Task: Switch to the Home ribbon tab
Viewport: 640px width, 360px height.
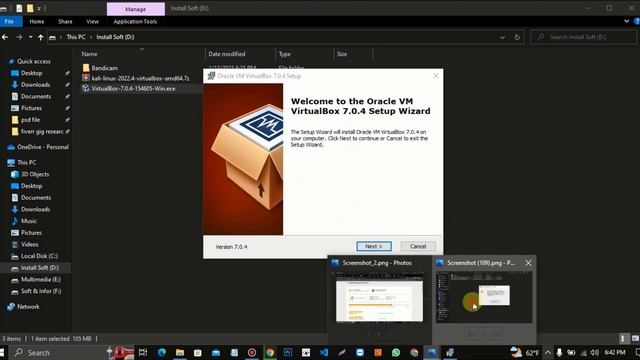Action: pyautogui.click(x=37, y=22)
